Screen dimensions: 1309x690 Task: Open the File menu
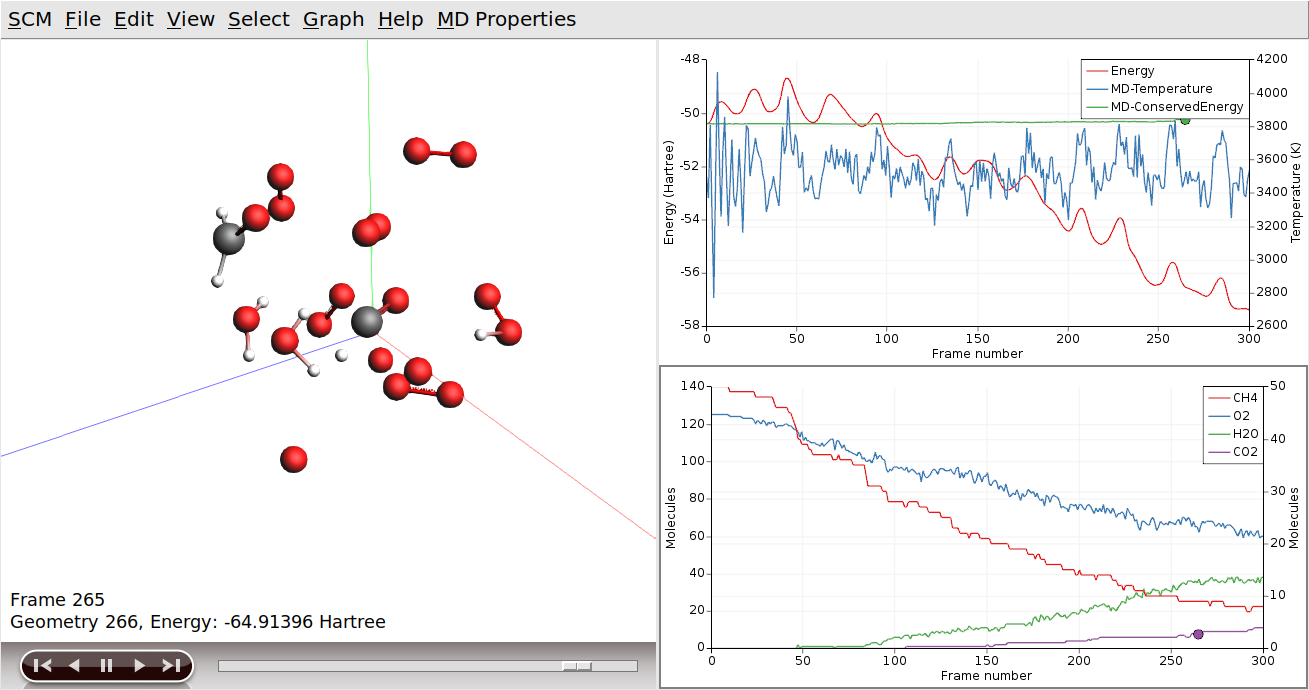(82, 18)
